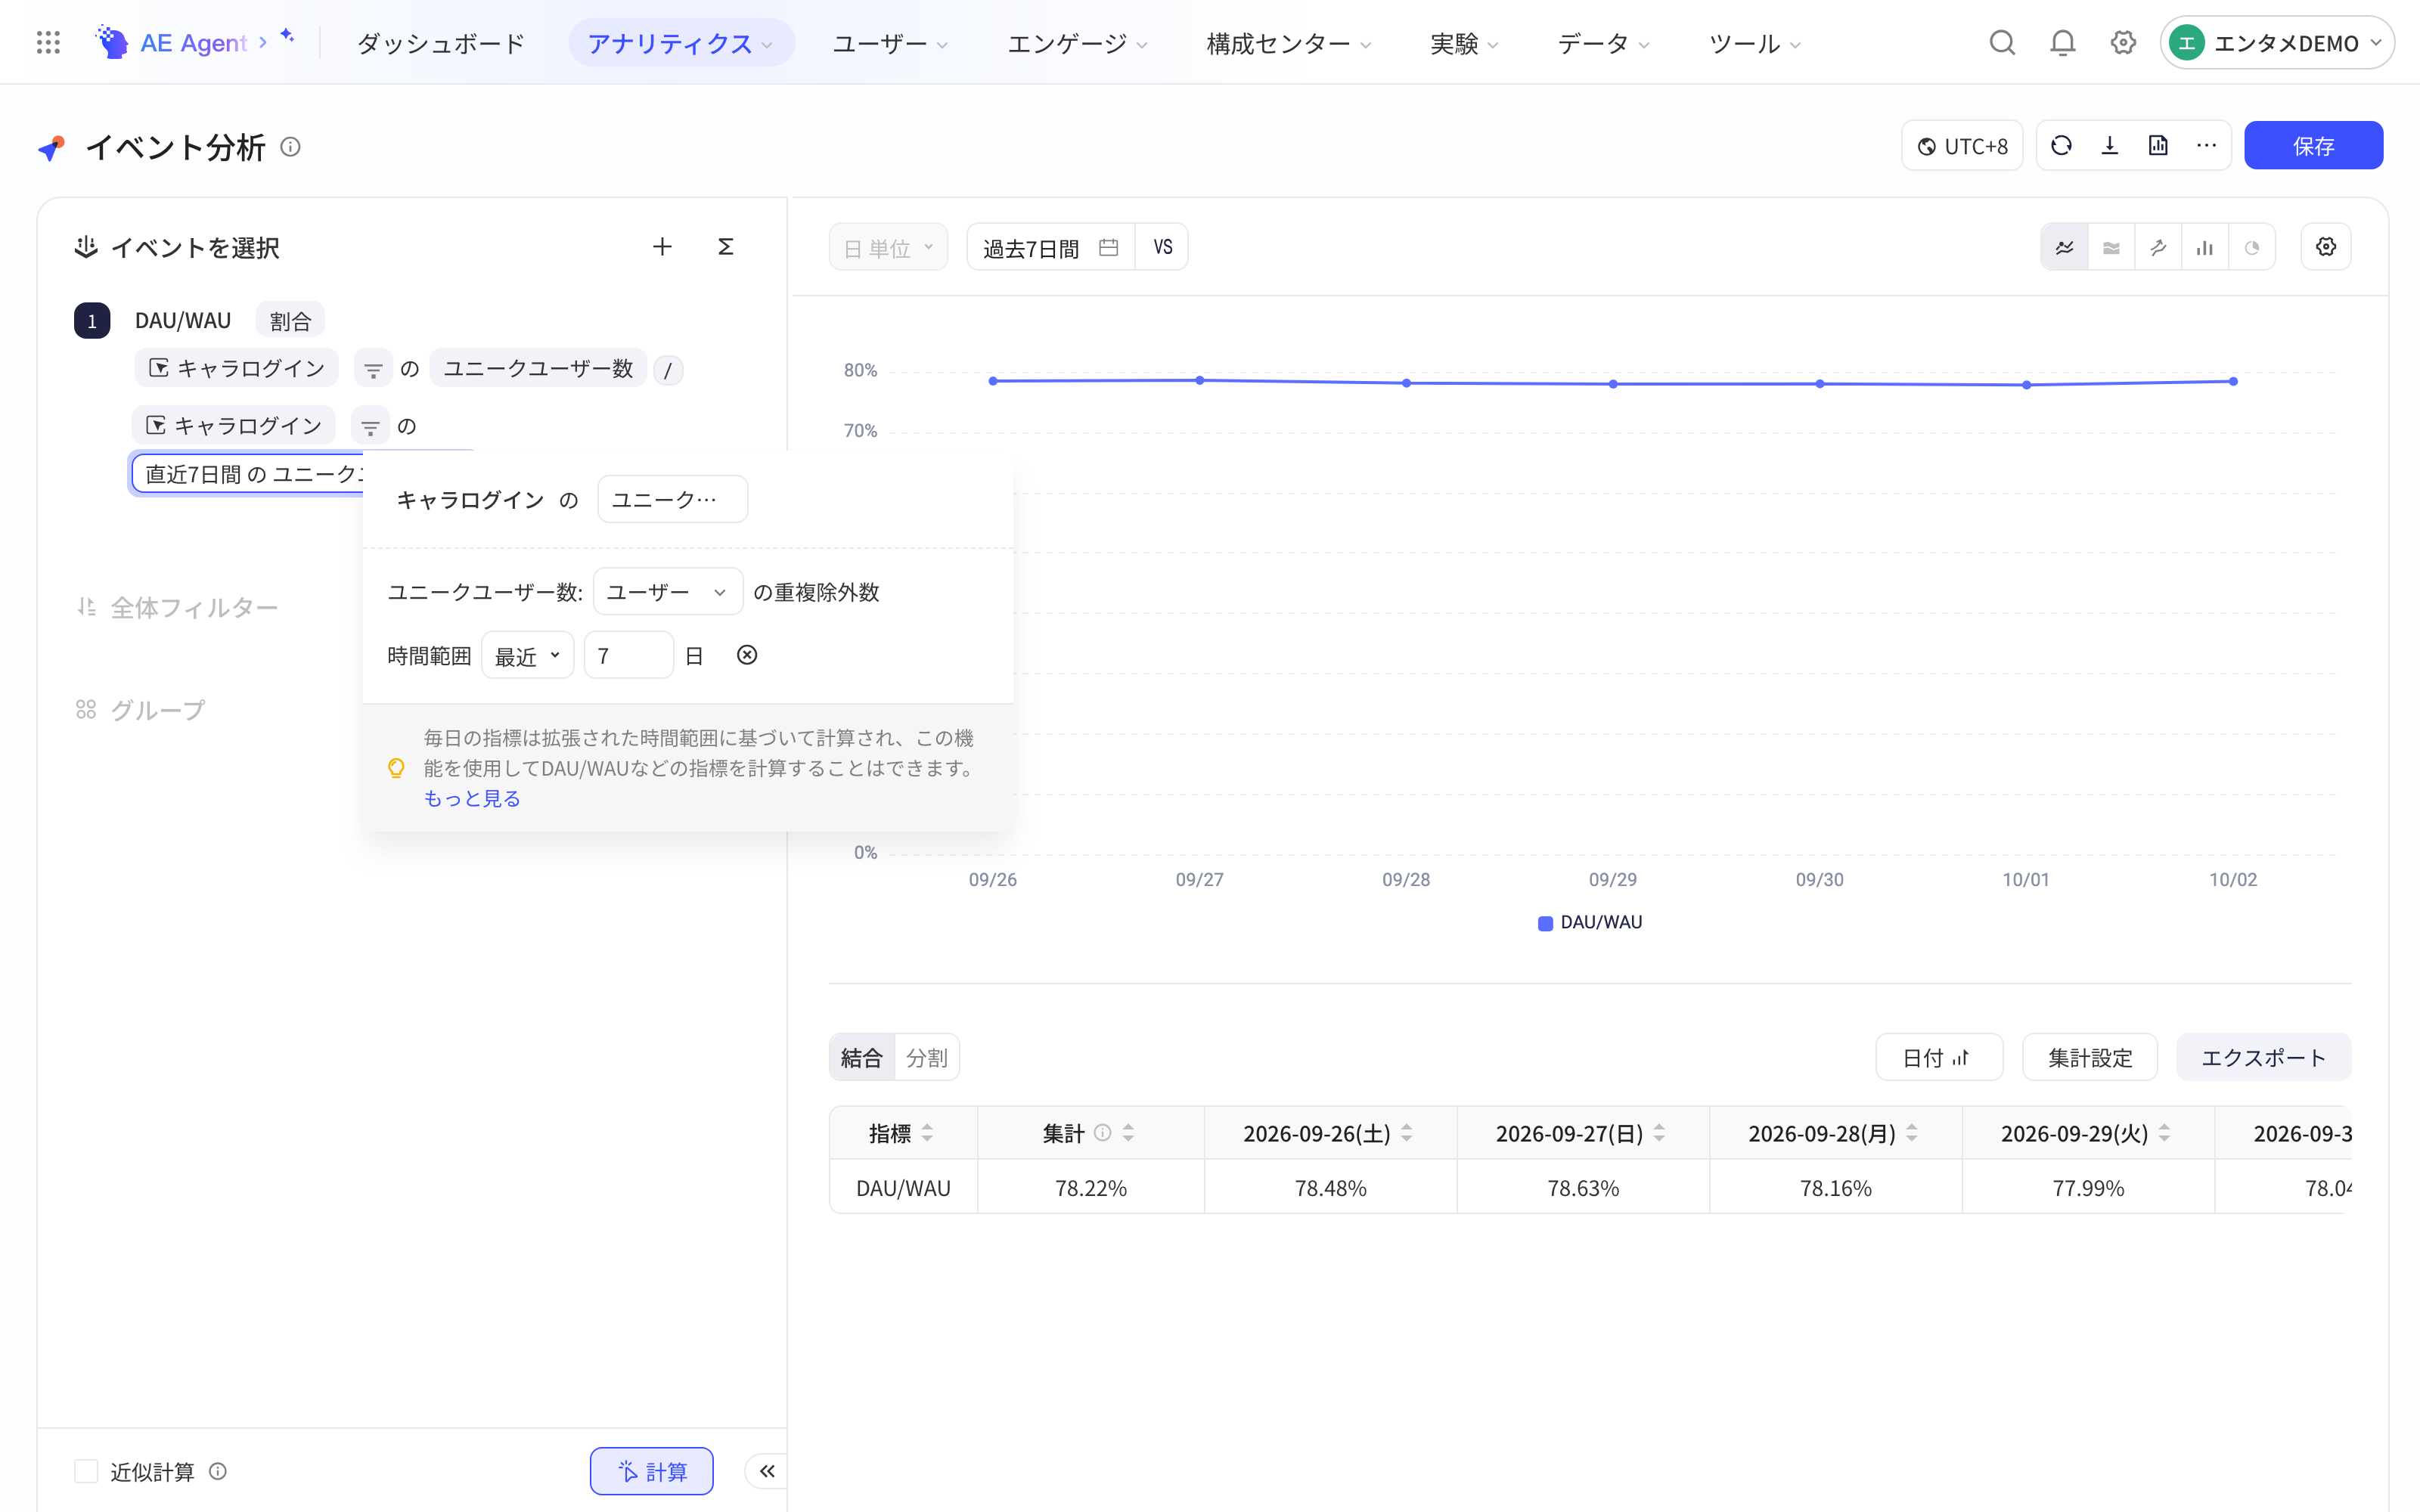The height and width of the screenshot is (1512, 2420).
Task: Click the info icon next to イベント分析
Action: click(290, 147)
